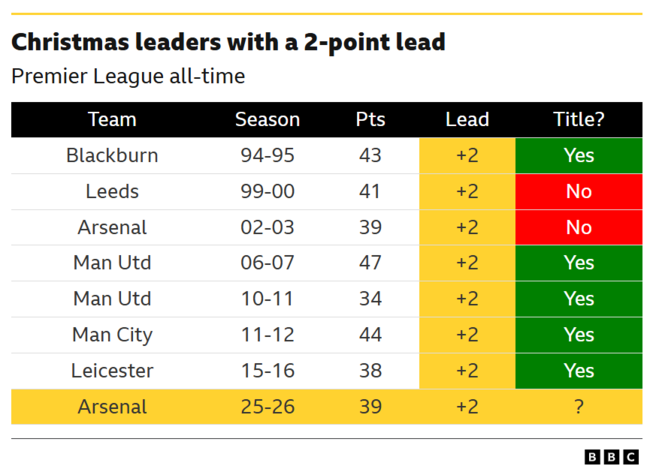Select the Lead column header
Viewport: 650px width, 469px height.
(467, 120)
